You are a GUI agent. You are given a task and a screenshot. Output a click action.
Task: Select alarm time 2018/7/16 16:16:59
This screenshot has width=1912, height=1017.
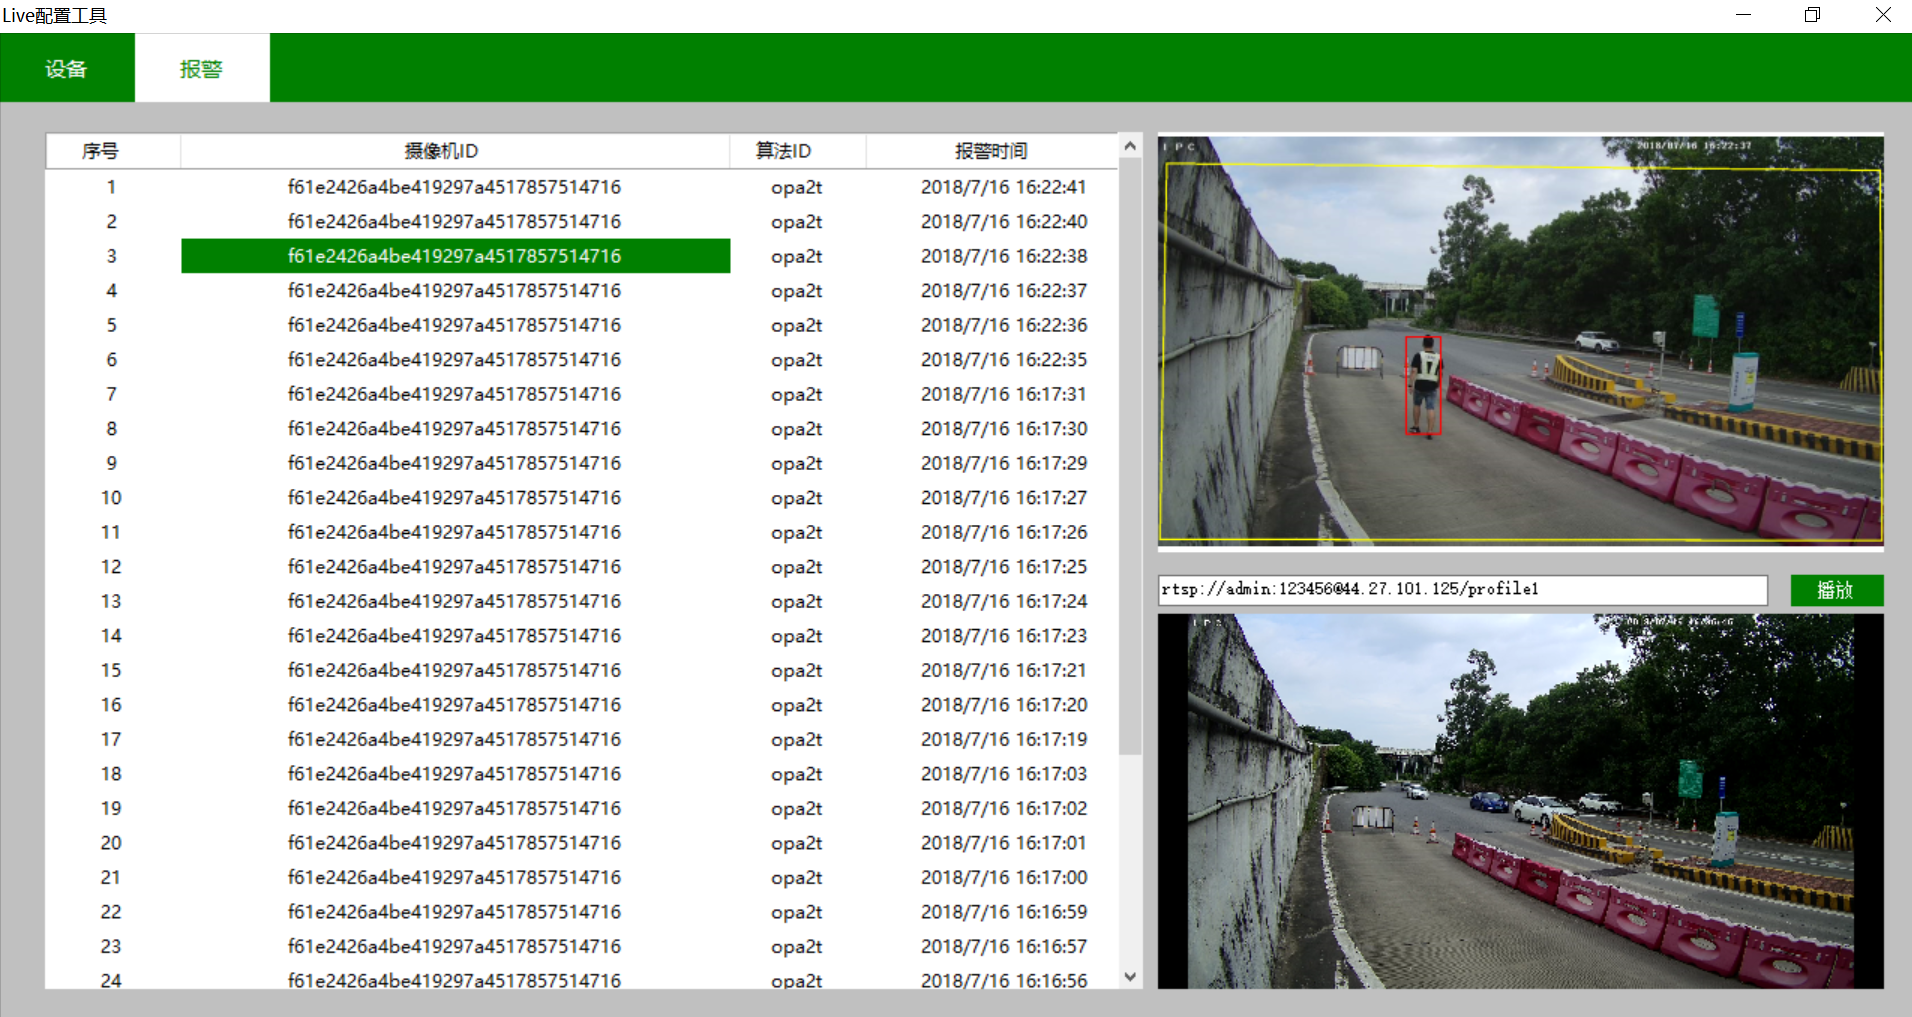(1004, 912)
